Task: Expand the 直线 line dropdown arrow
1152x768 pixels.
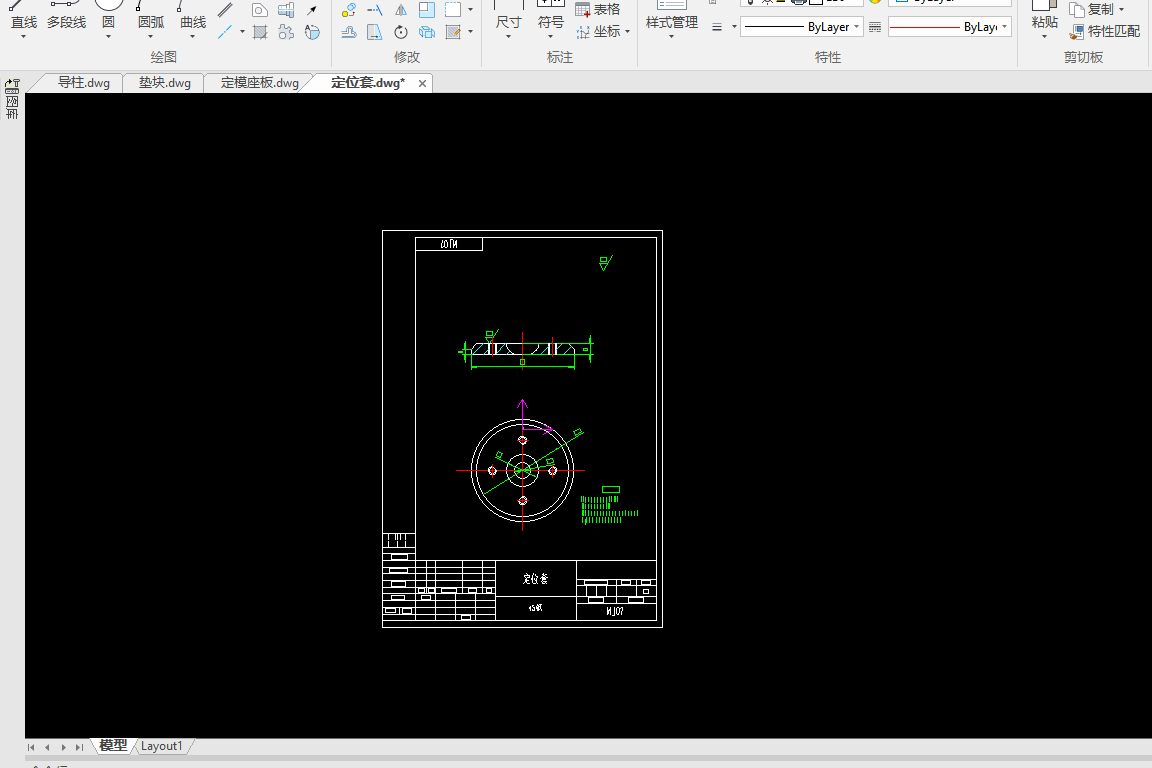Action: [x=24, y=38]
